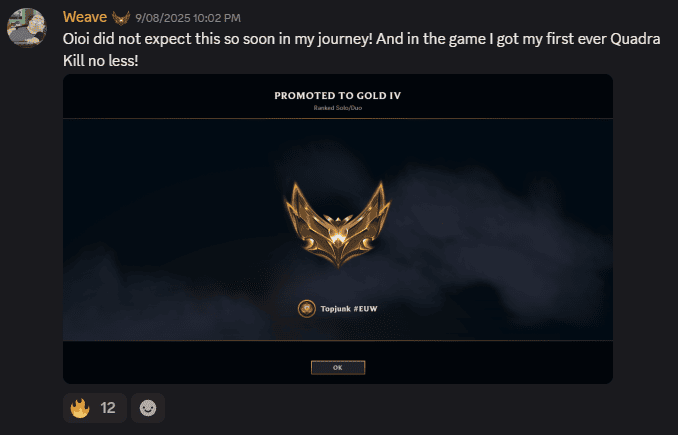678x435 pixels.
Task: Click the Topjunk #EUW name
Action: (x=349, y=309)
